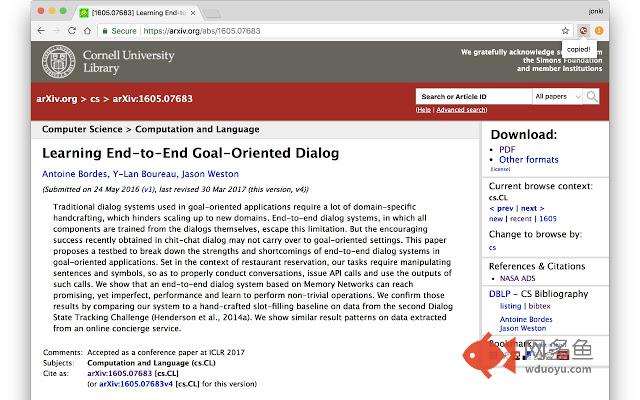Open the license link under Download

tap(500, 169)
